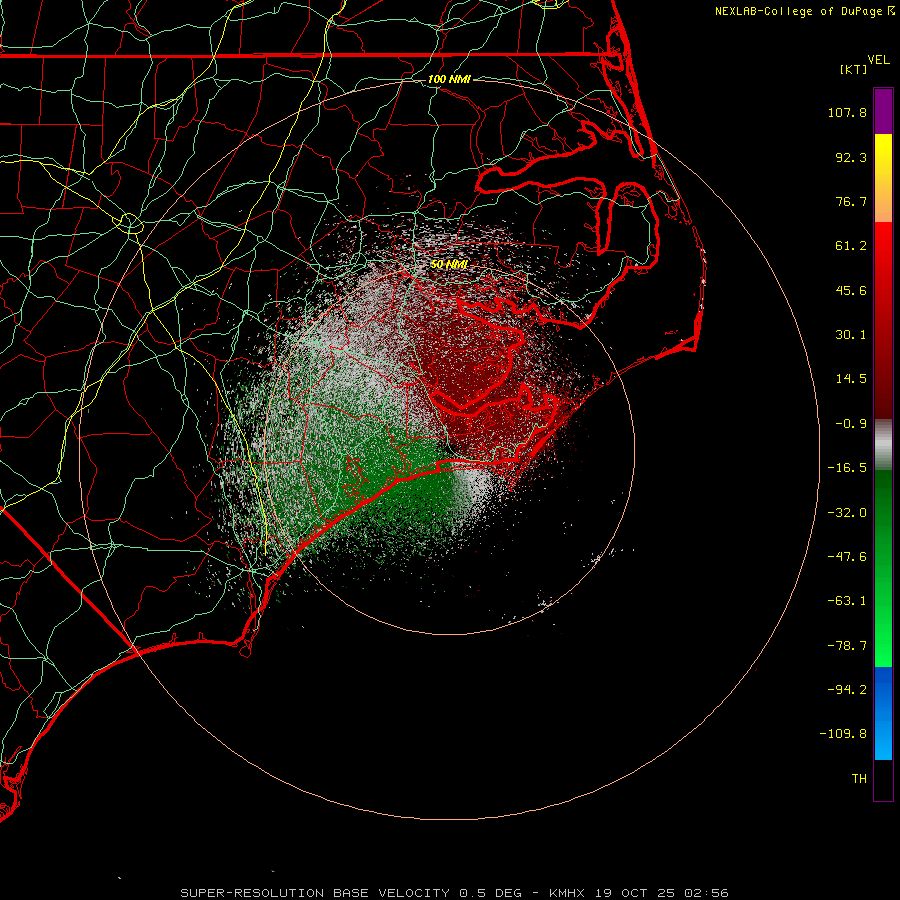Click the 14.5 velocity scale value
Image resolution: width=900 pixels, height=900 pixels.
tap(851, 379)
